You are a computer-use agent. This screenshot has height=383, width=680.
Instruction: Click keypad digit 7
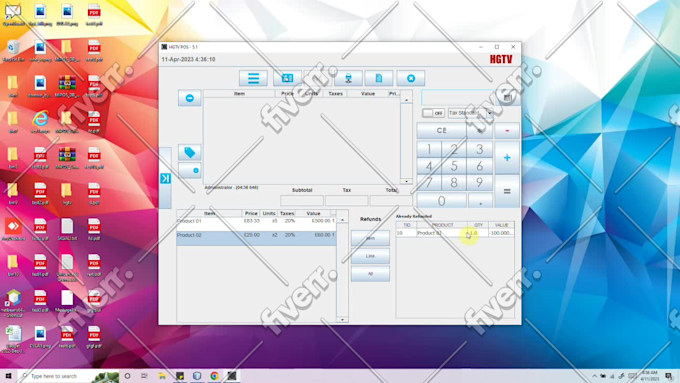(429, 183)
